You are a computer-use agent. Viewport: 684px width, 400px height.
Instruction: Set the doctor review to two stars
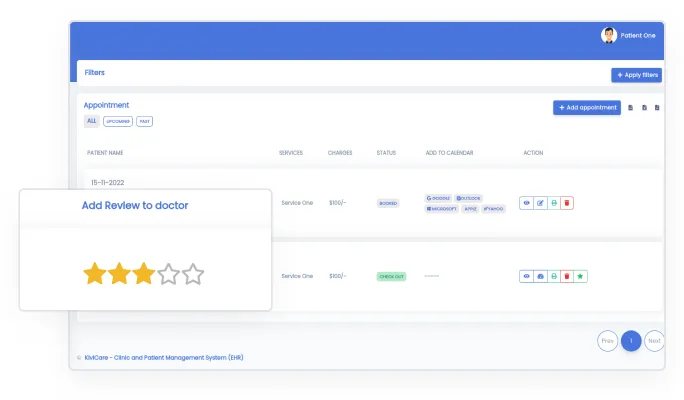coord(119,274)
